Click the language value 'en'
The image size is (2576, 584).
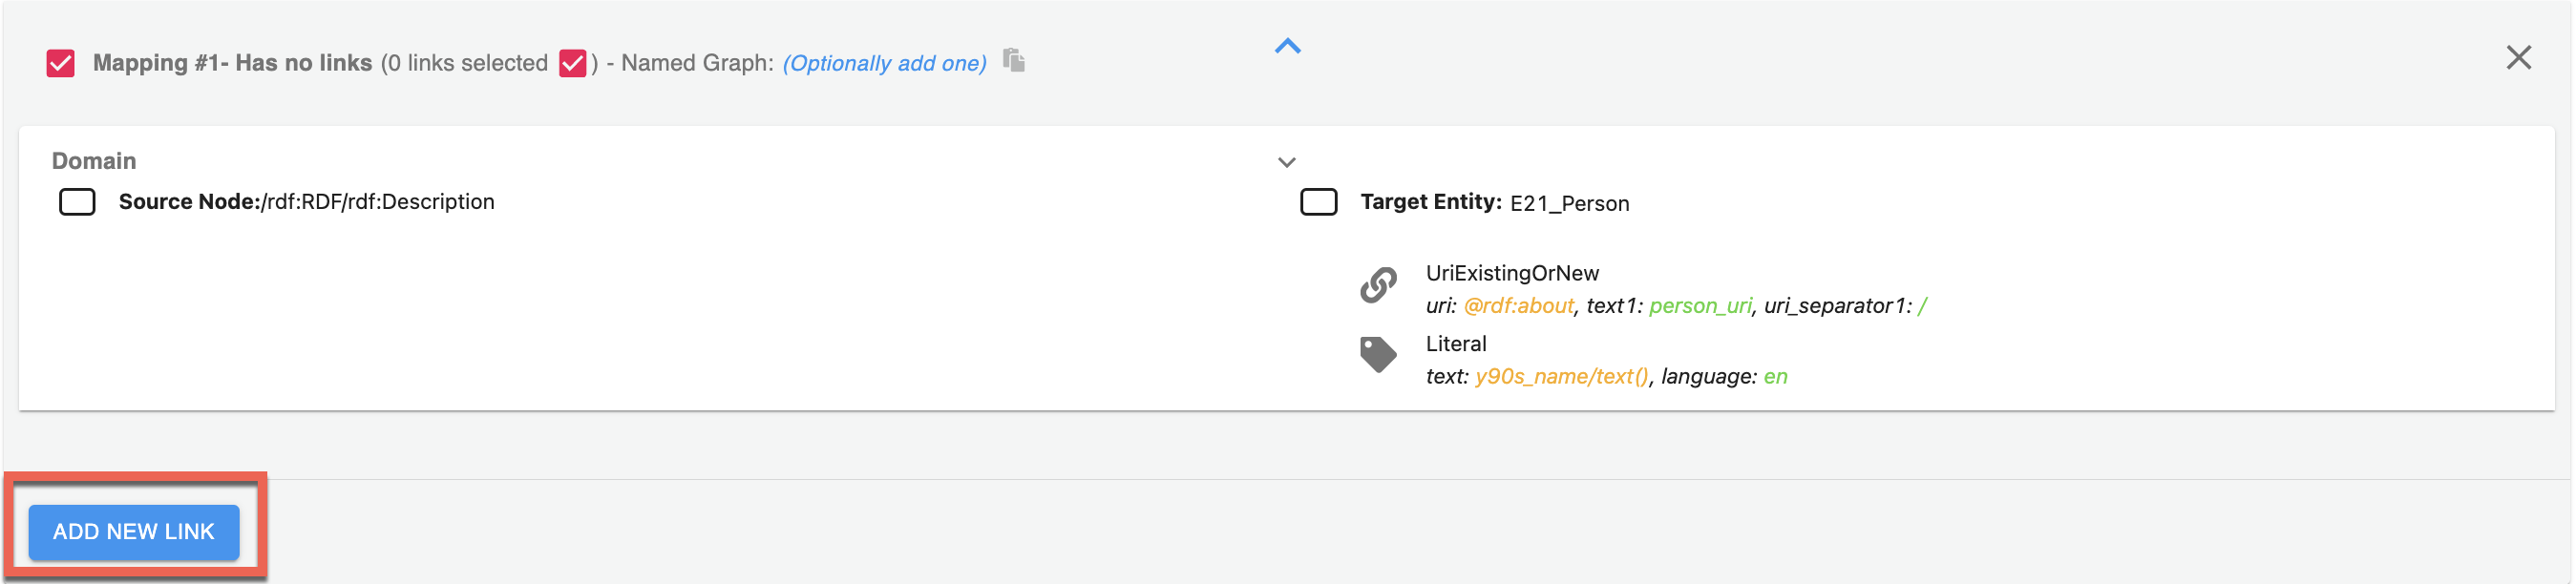1774,377
